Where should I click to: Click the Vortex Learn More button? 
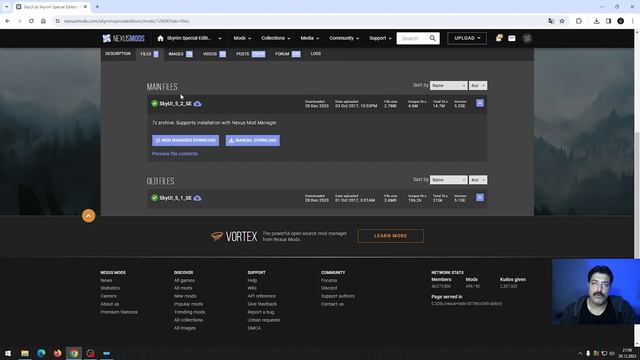point(391,236)
